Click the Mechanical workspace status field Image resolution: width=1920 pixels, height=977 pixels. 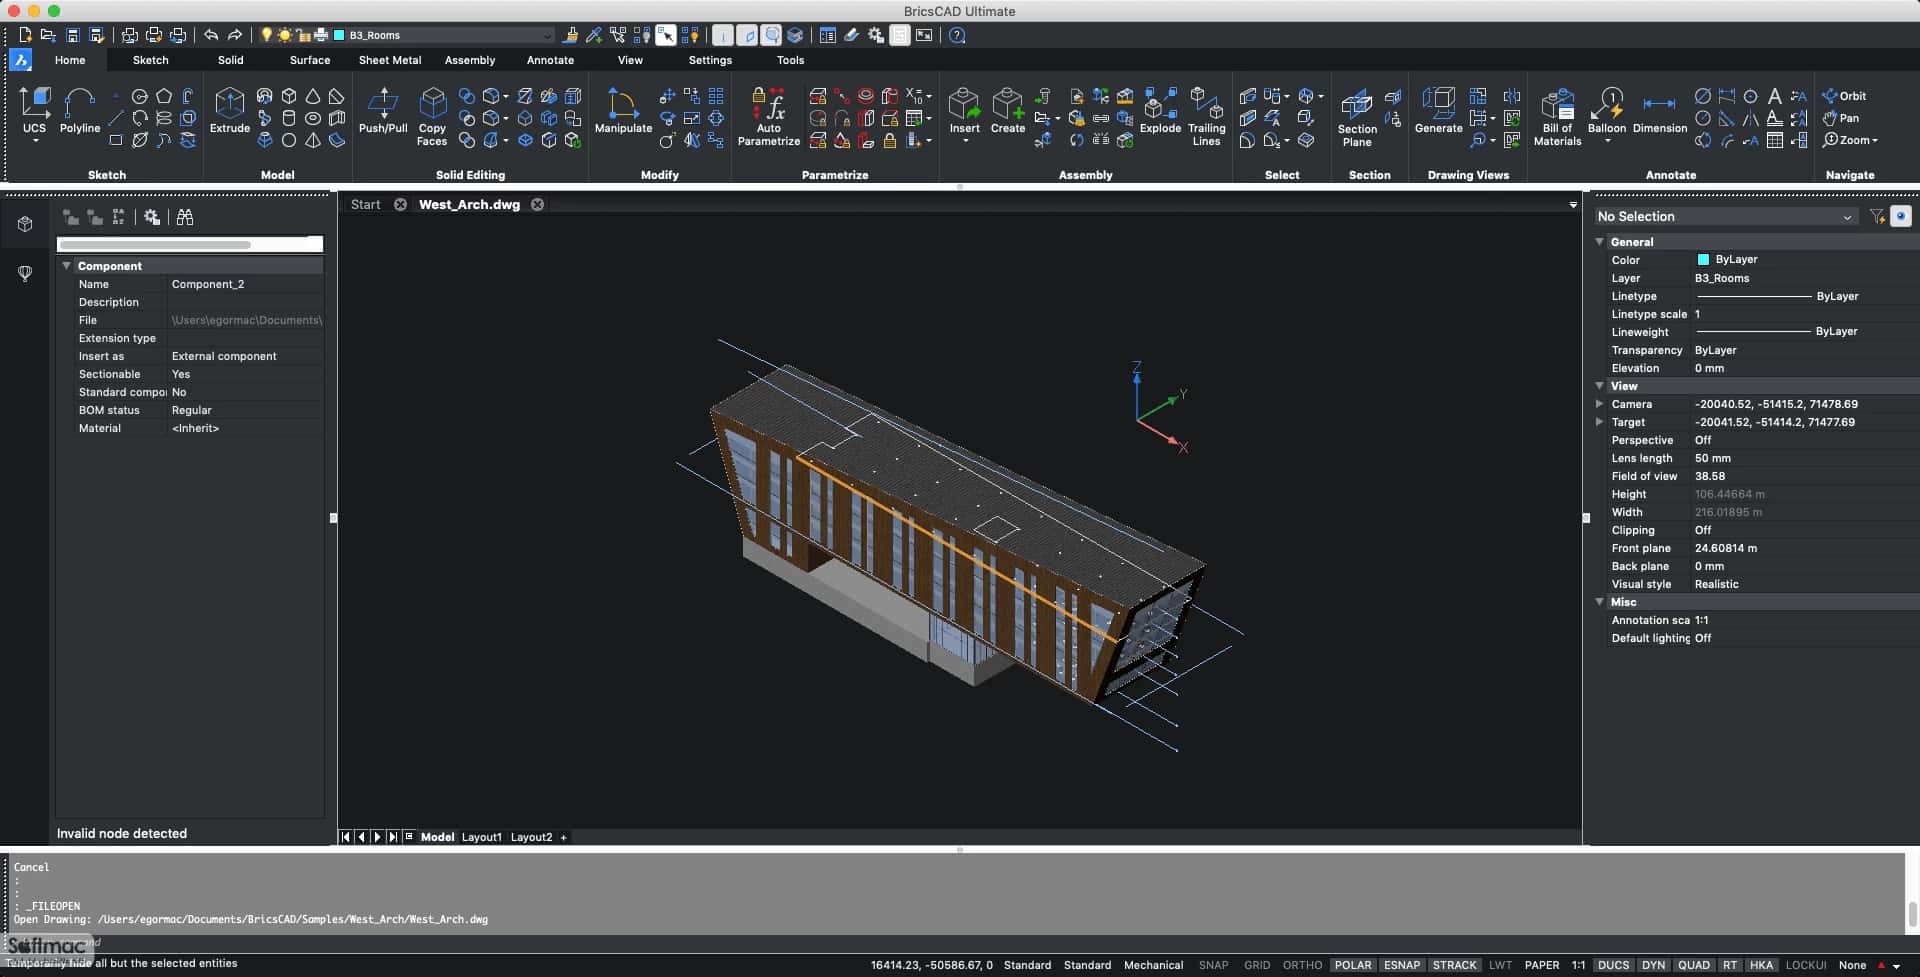point(1153,965)
